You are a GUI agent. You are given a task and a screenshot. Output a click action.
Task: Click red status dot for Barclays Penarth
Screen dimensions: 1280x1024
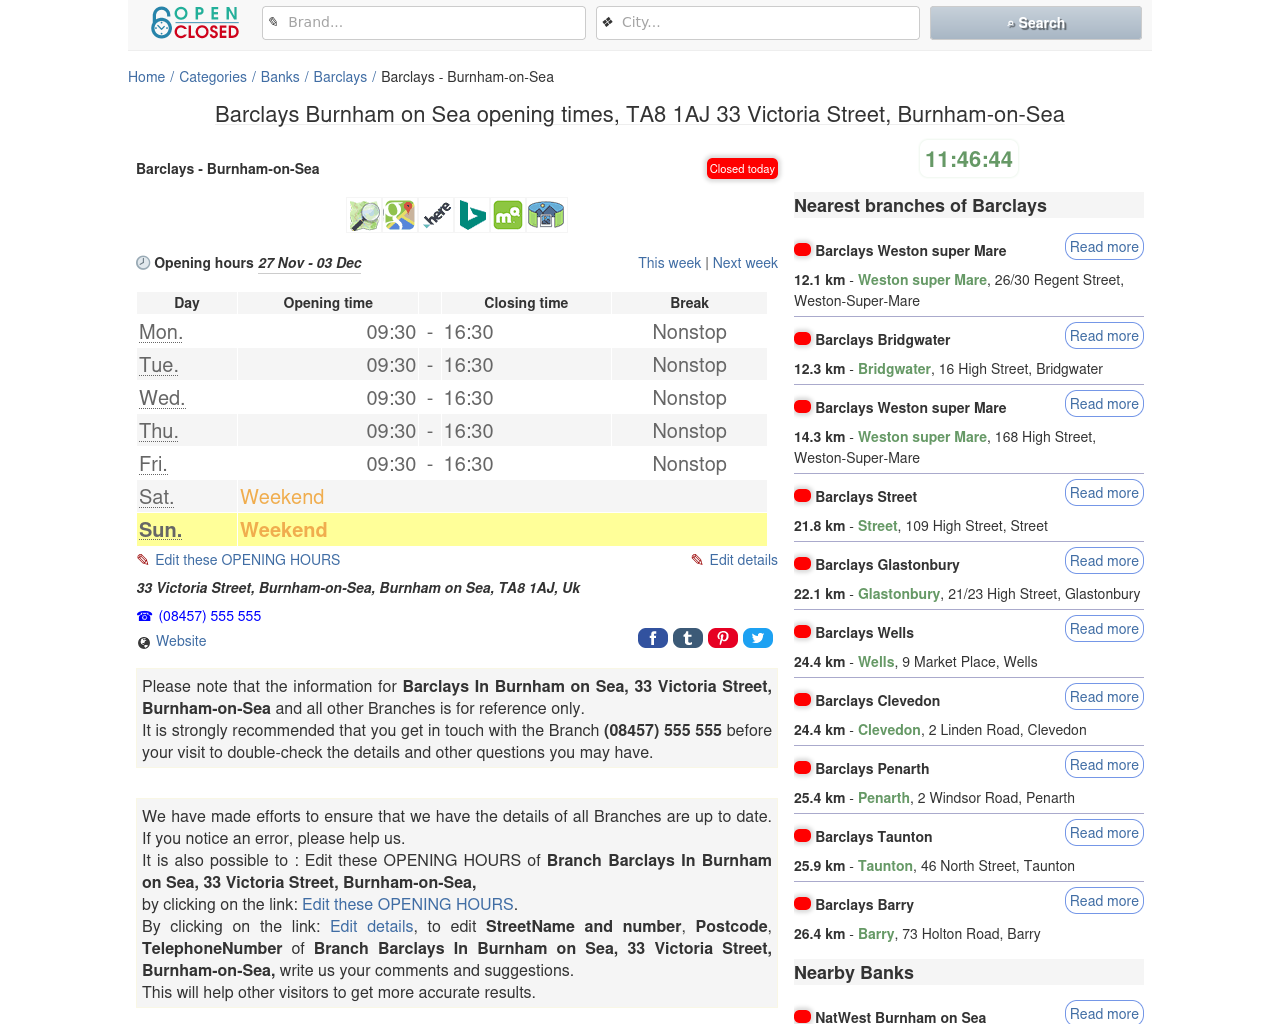point(802,768)
